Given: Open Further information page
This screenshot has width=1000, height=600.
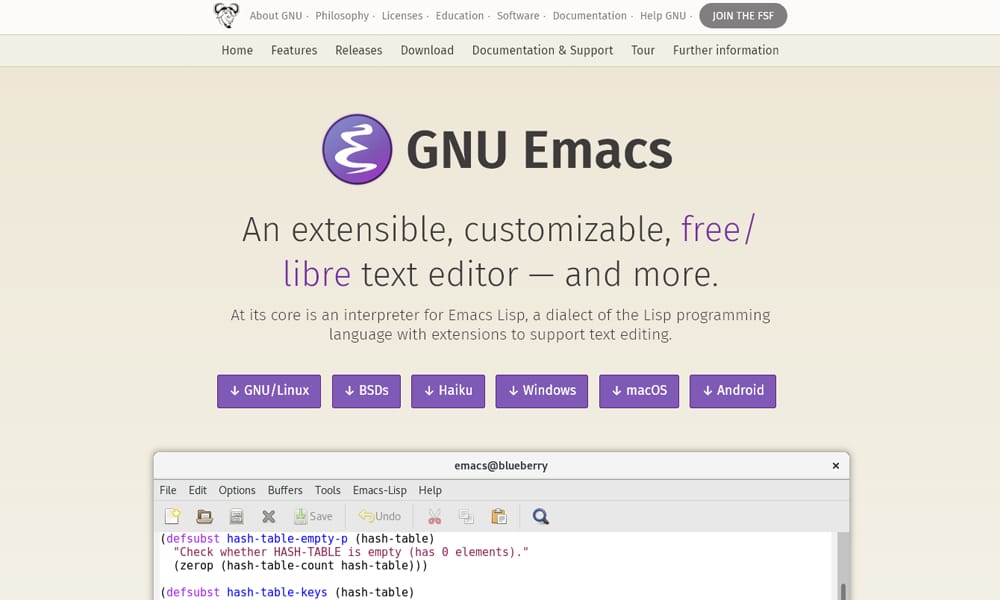Looking at the screenshot, I should click(x=726, y=50).
